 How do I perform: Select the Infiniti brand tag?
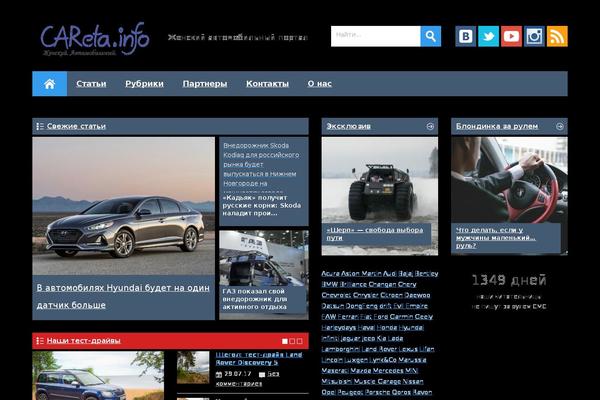pos(330,338)
